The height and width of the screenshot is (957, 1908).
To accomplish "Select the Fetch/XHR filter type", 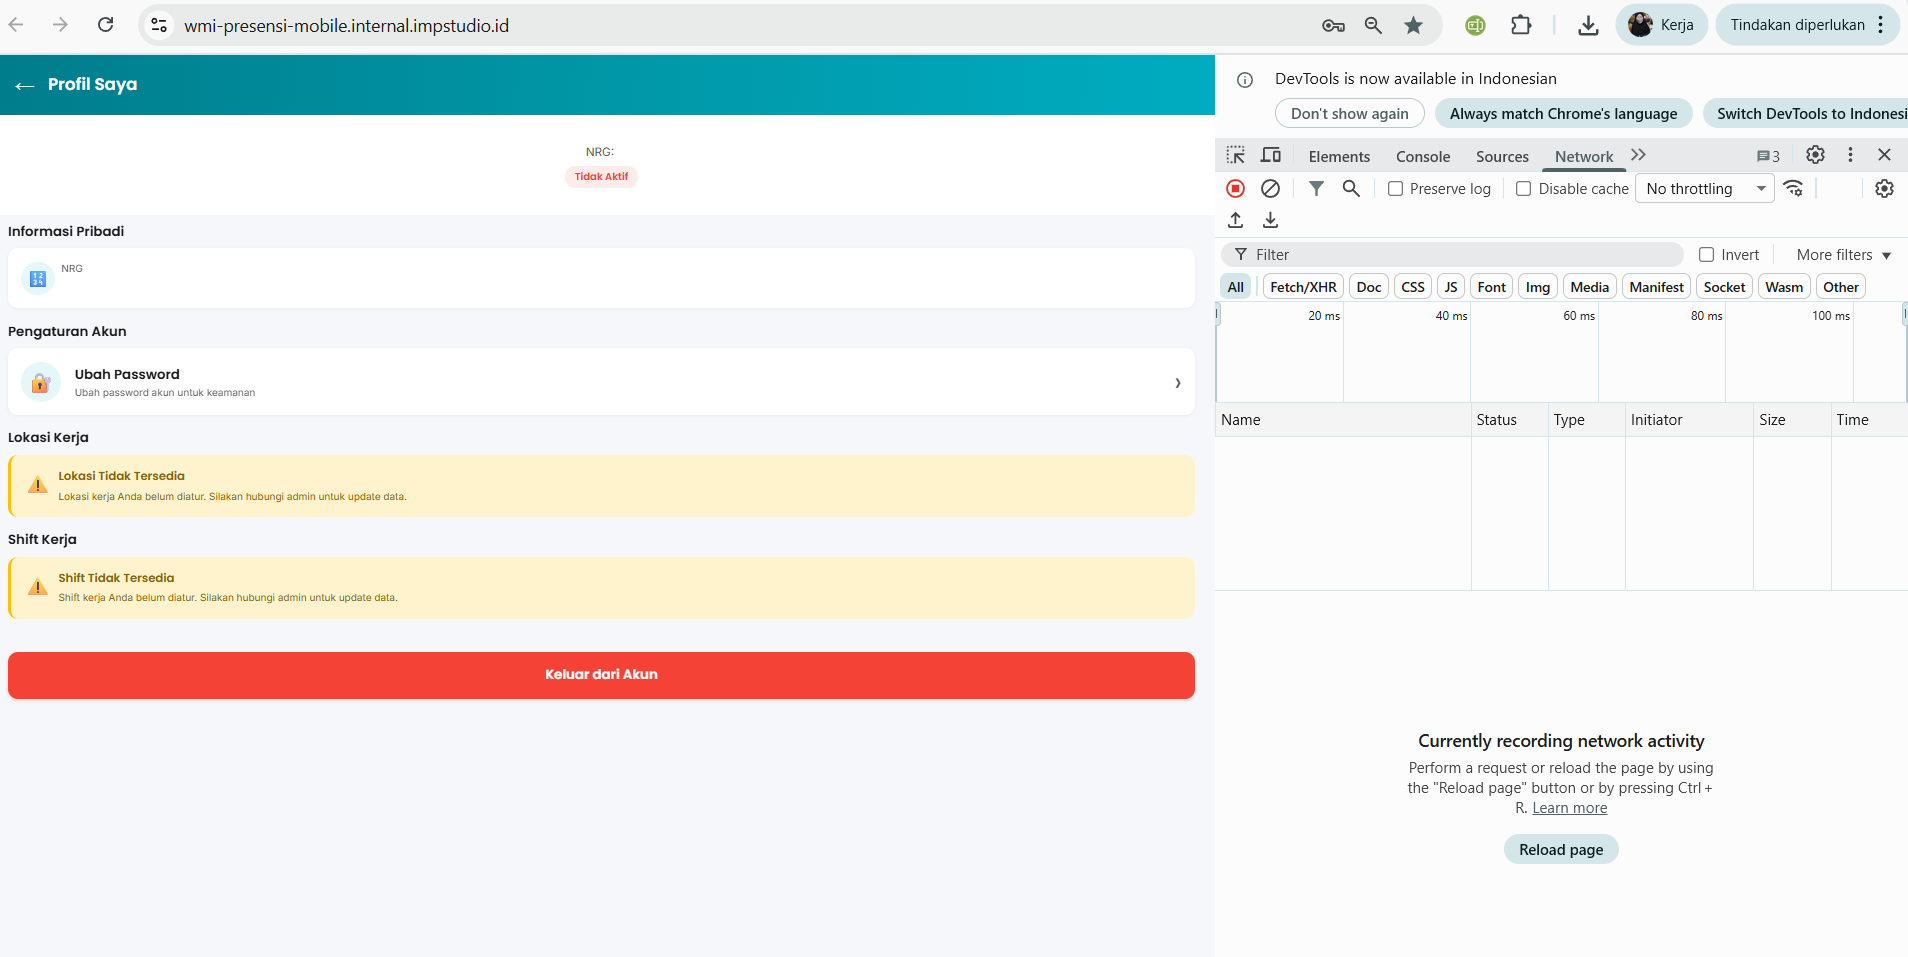I will pyautogui.click(x=1303, y=287).
